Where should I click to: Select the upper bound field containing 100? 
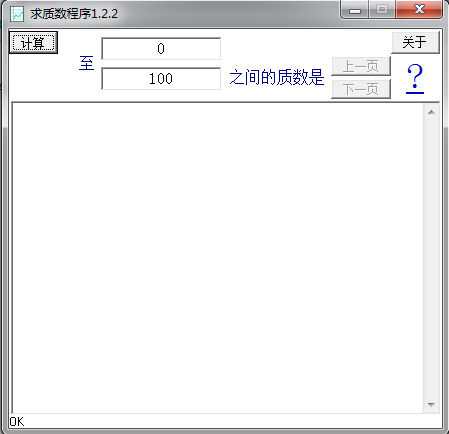[x=161, y=79]
